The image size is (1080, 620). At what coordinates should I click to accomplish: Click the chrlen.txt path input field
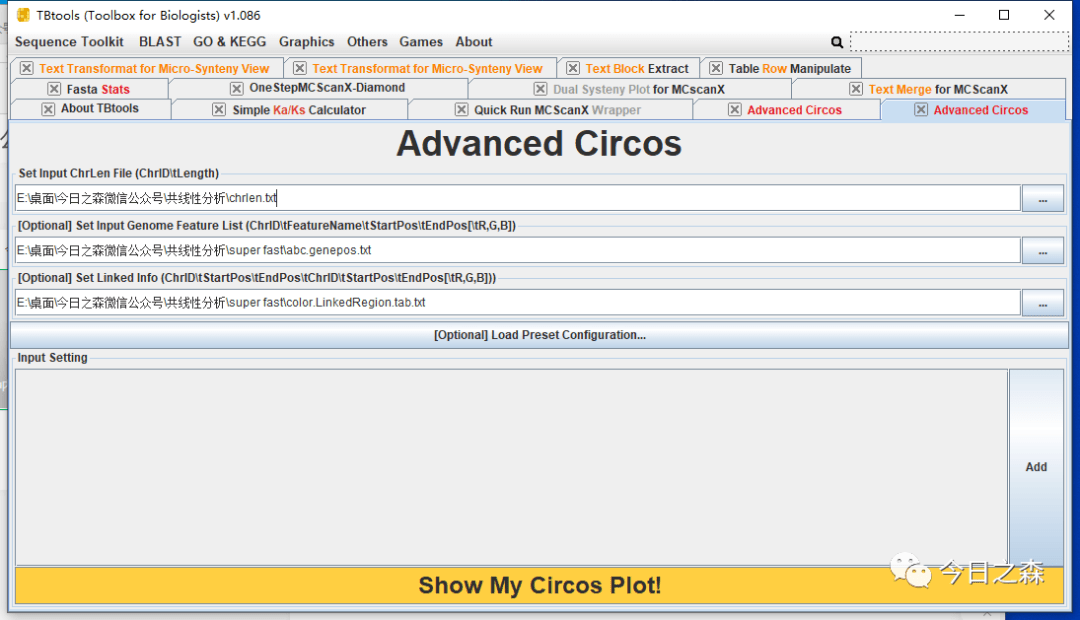click(x=517, y=198)
